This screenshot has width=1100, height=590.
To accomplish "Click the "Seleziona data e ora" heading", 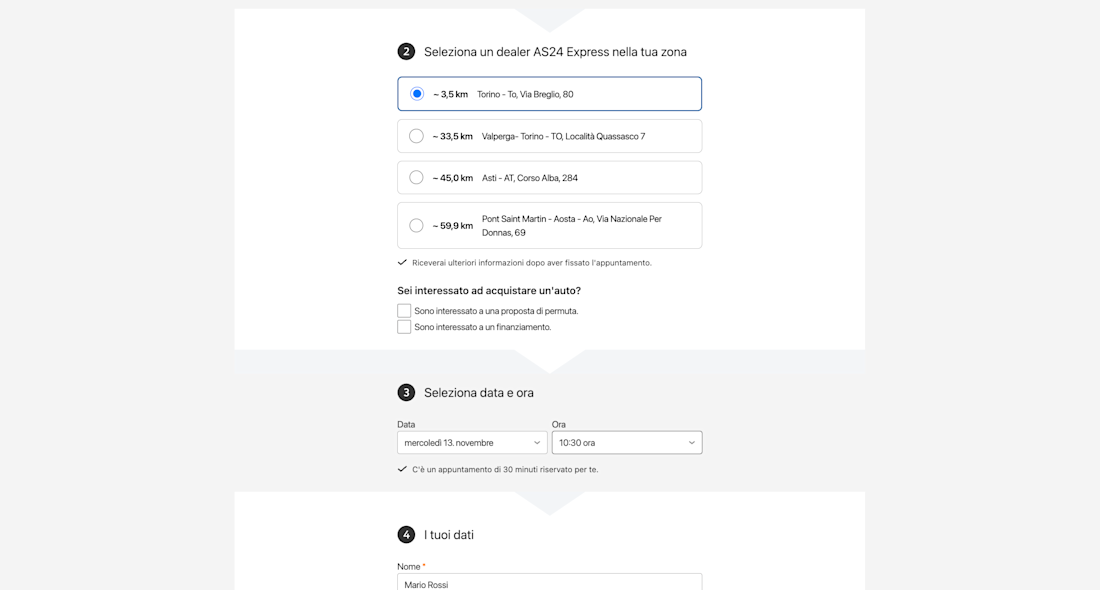I will pyautogui.click(x=479, y=393).
